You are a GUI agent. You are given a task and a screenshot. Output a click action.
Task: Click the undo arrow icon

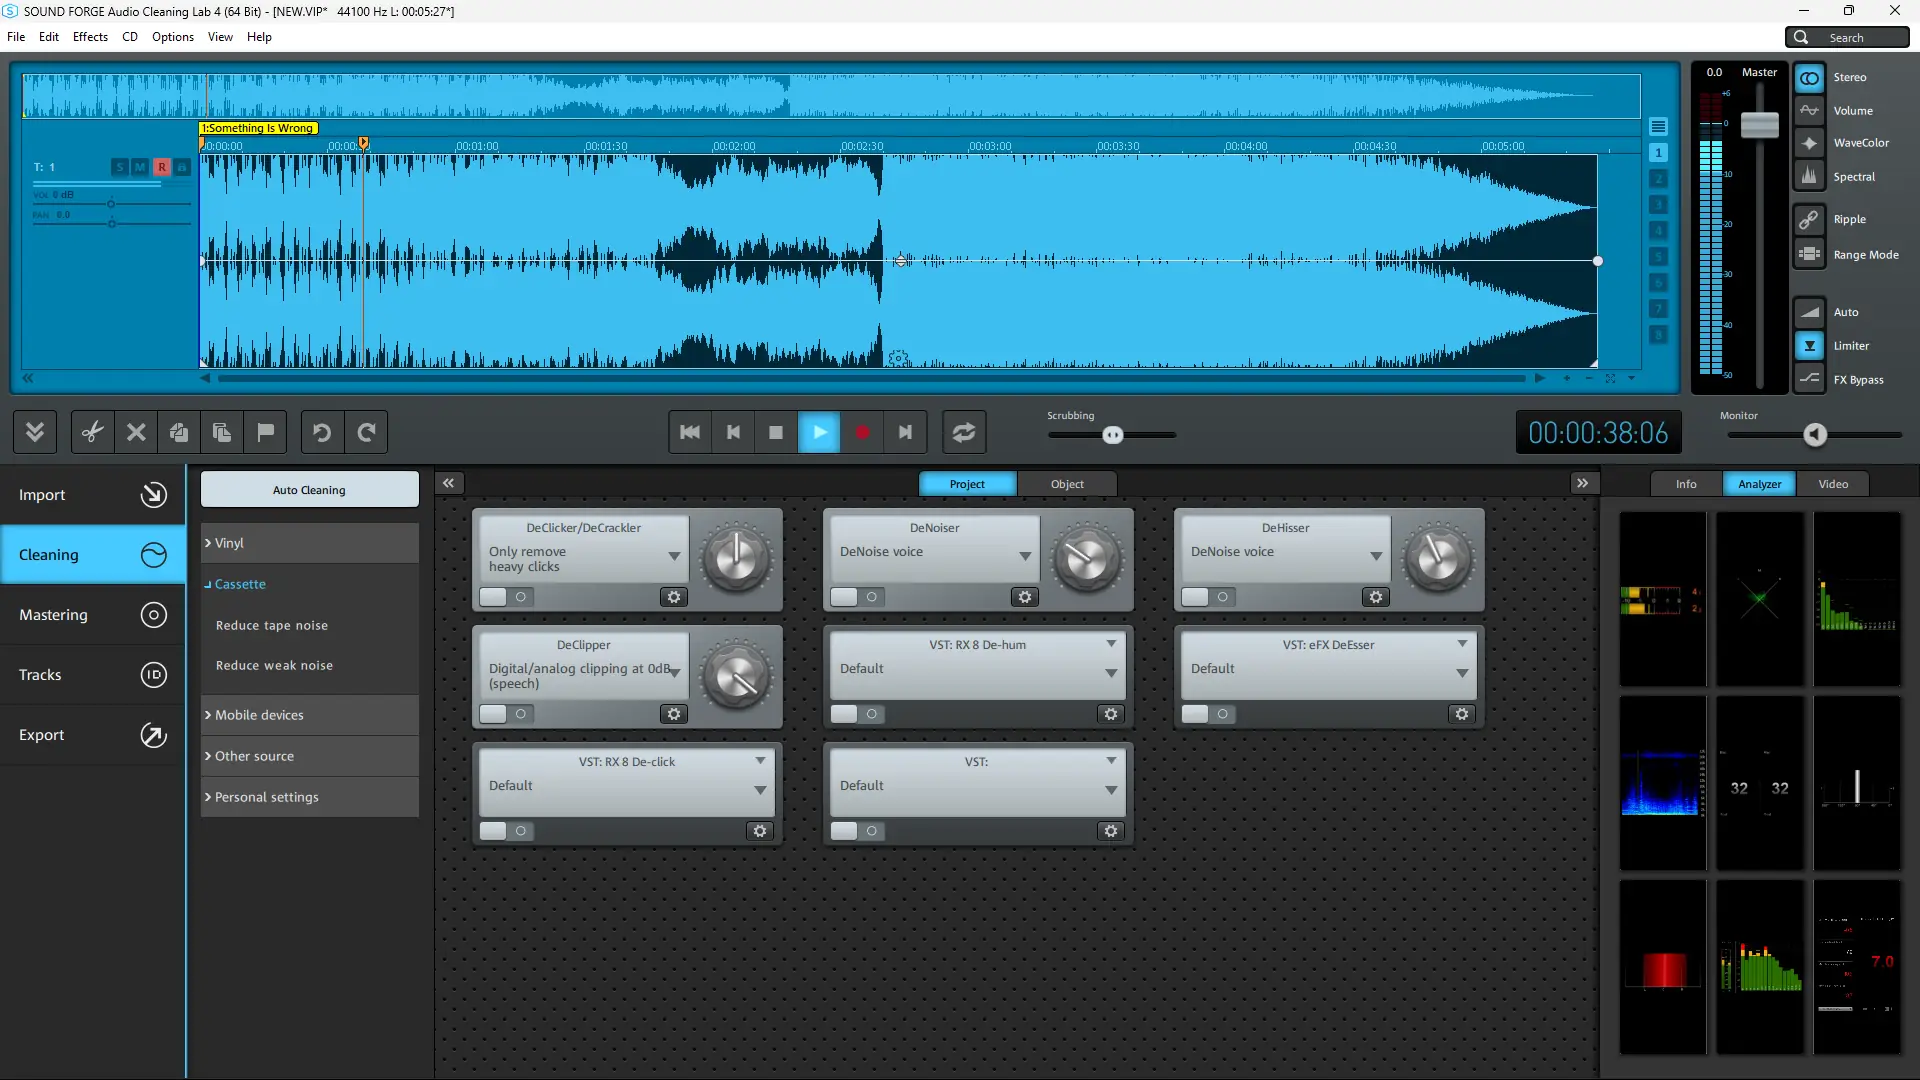coord(321,432)
